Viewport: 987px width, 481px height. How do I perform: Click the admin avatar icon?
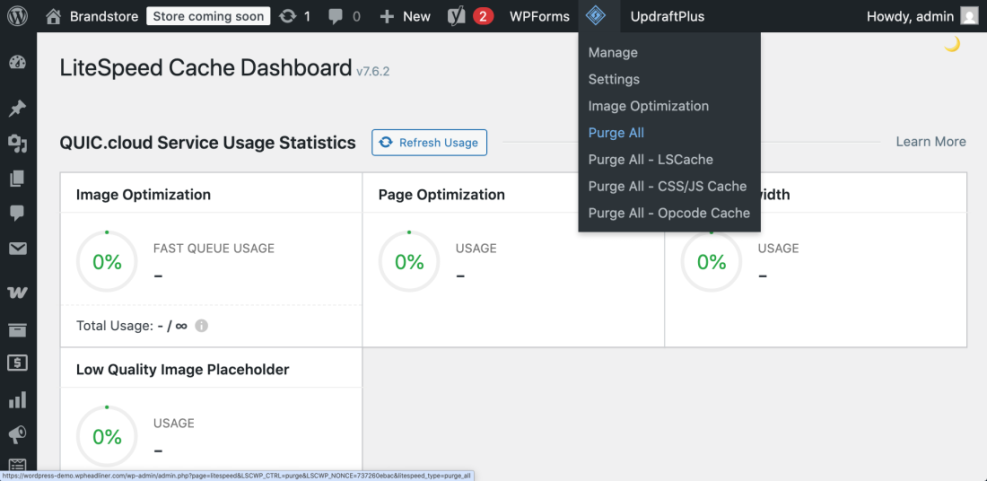(x=969, y=16)
